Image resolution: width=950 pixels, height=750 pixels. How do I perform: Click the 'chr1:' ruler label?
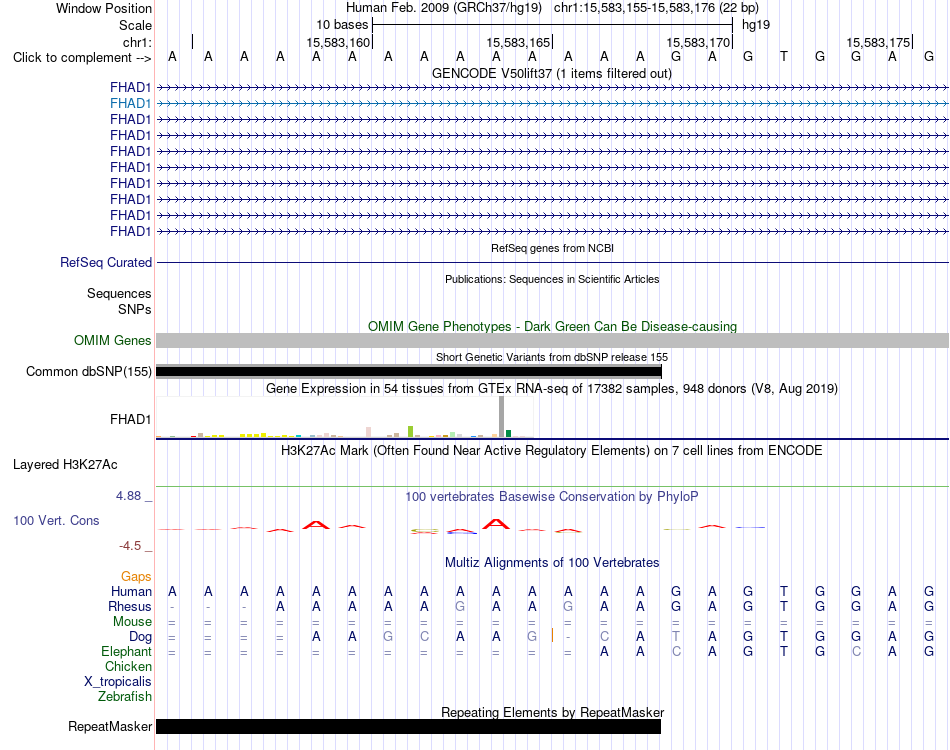pyautogui.click(x=137, y=42)
